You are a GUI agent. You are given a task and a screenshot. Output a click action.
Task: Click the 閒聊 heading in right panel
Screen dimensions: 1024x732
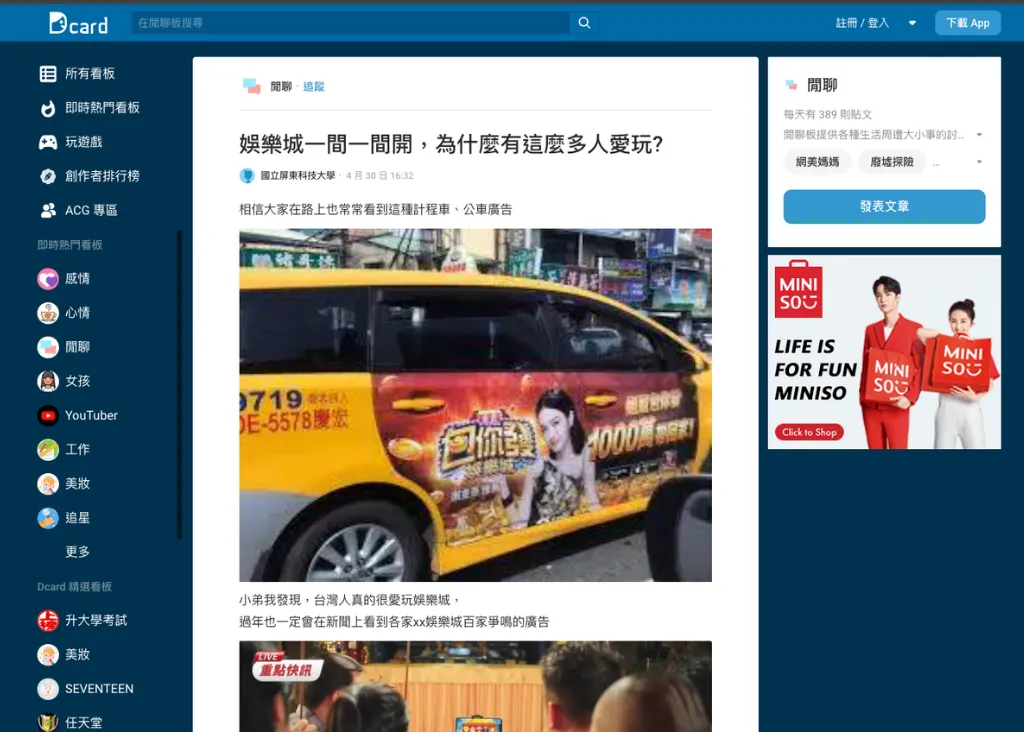[822, 85]
